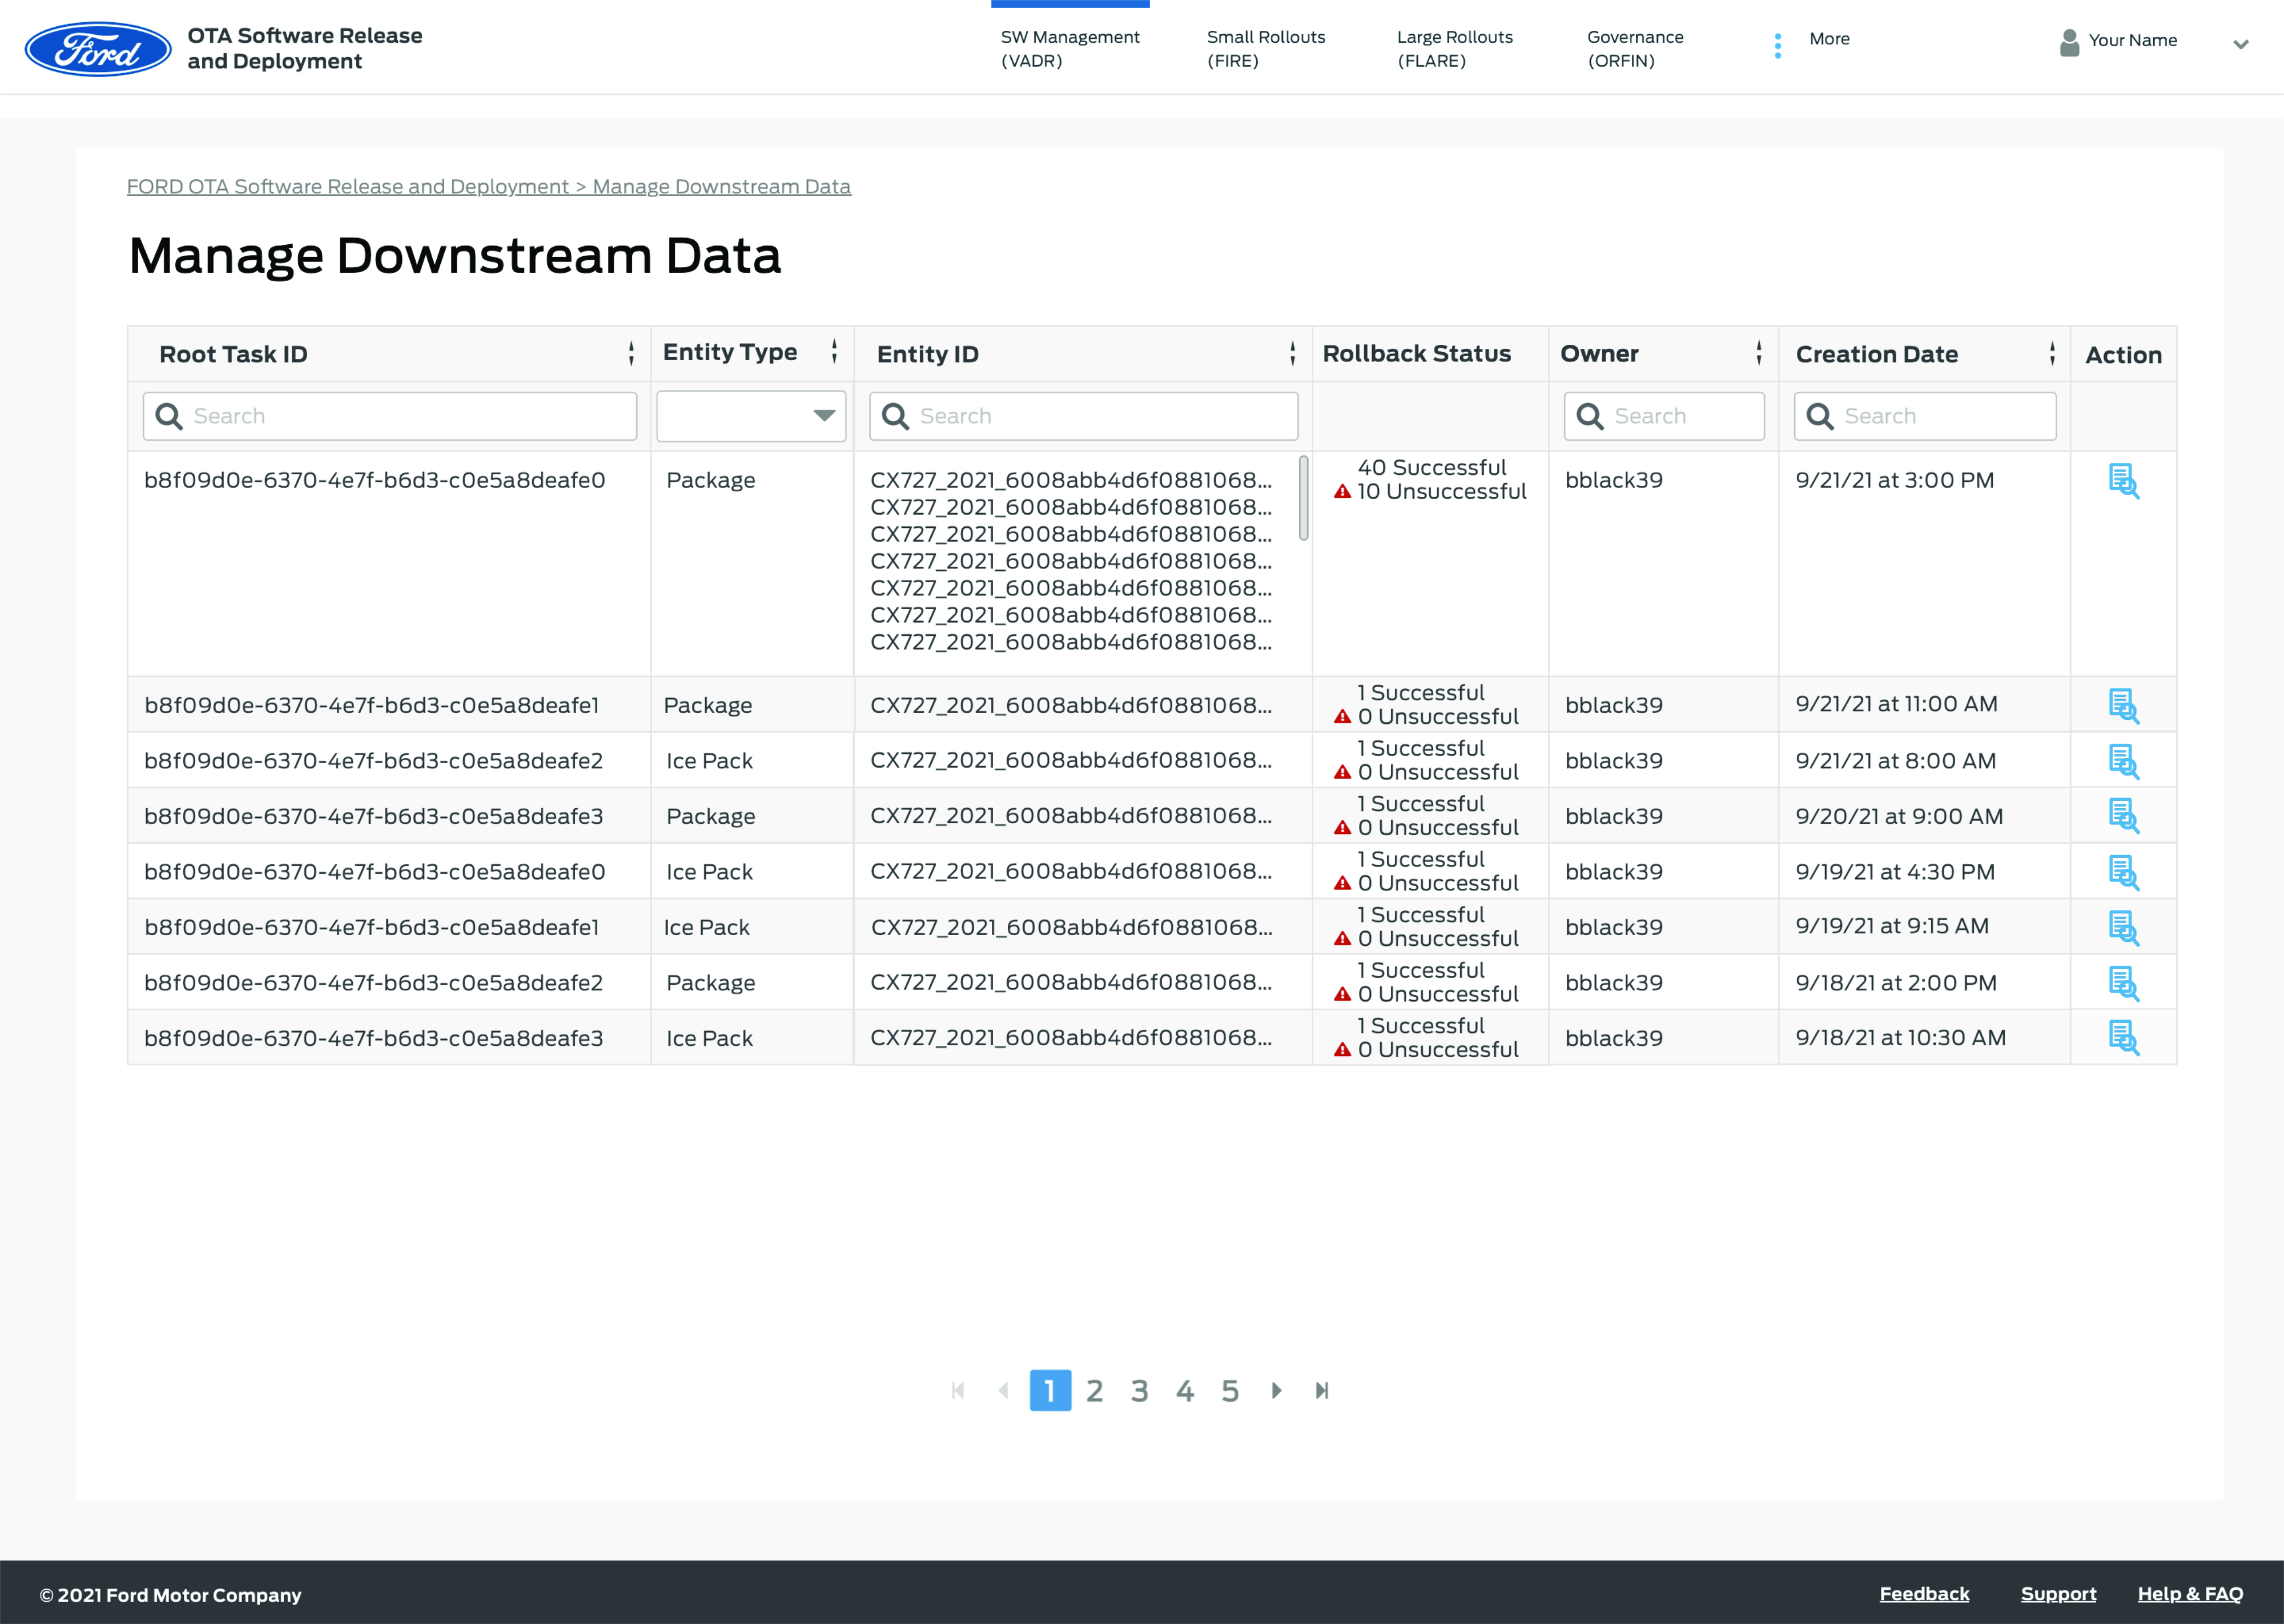
Task: Toggle sort on Owner column
Action: [1759, 353]
